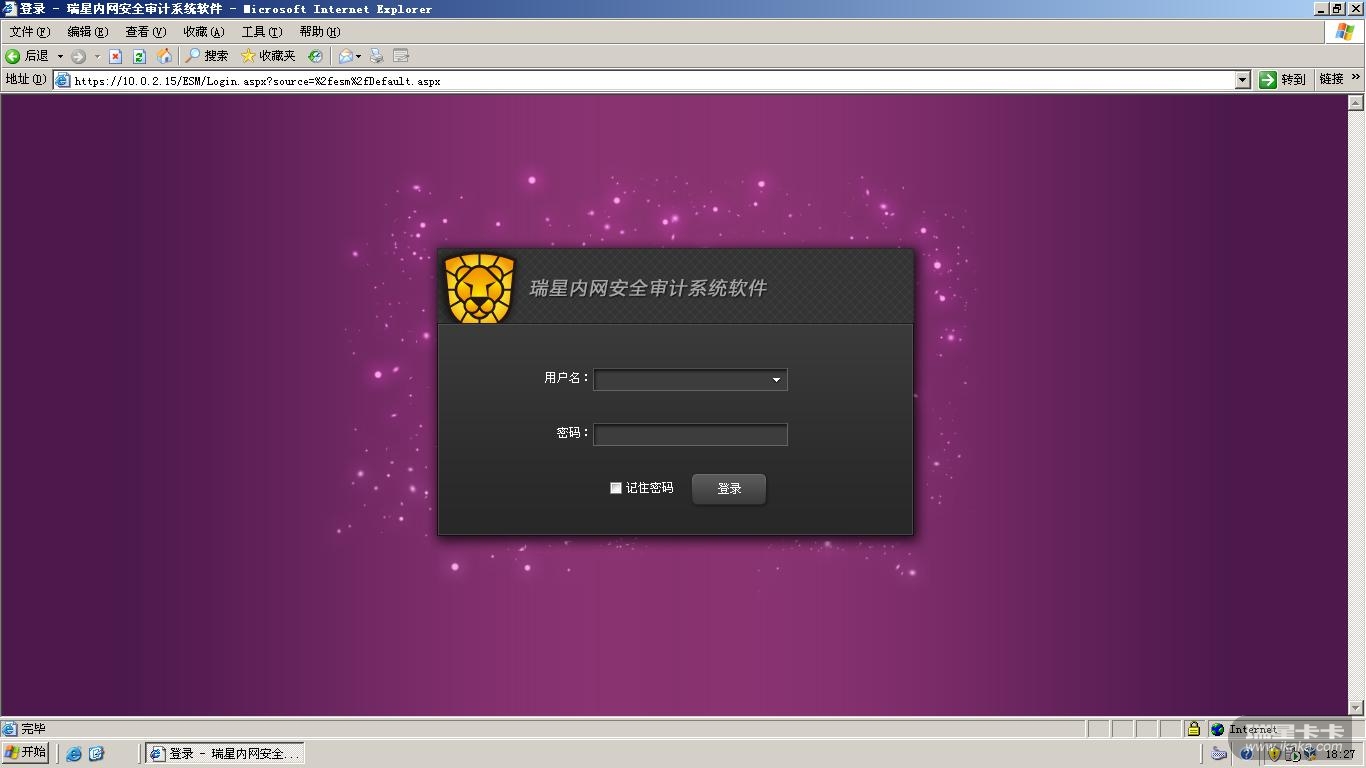Click the 用户名 username combo box
This screenshot has height=768, width=1366.
[x=690, y=380]
